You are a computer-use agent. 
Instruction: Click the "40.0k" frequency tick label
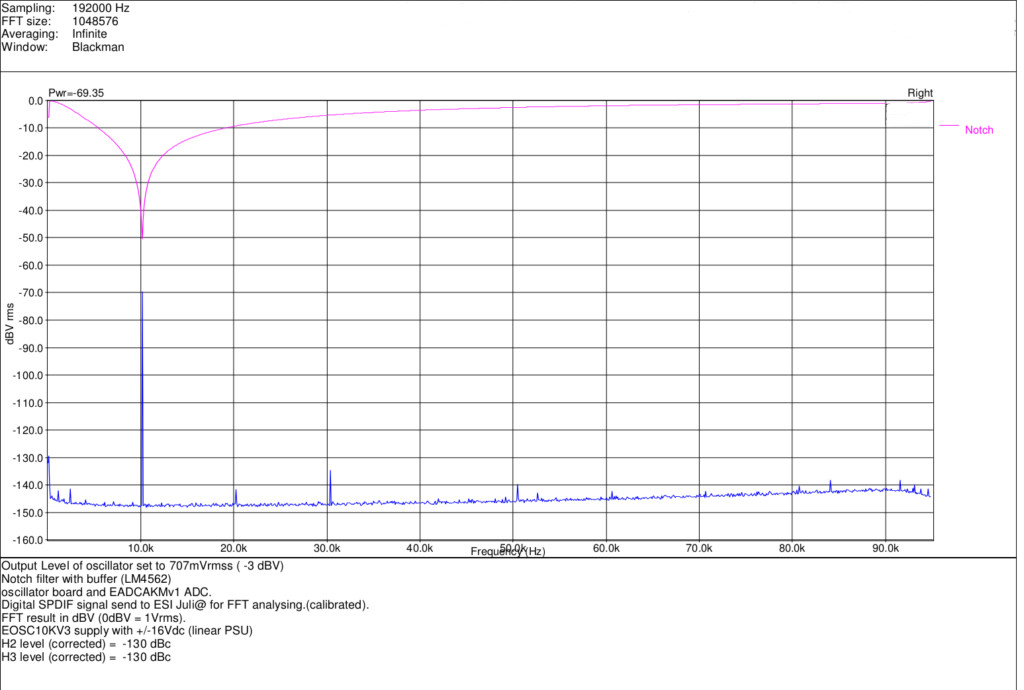(x=420, y=548)
